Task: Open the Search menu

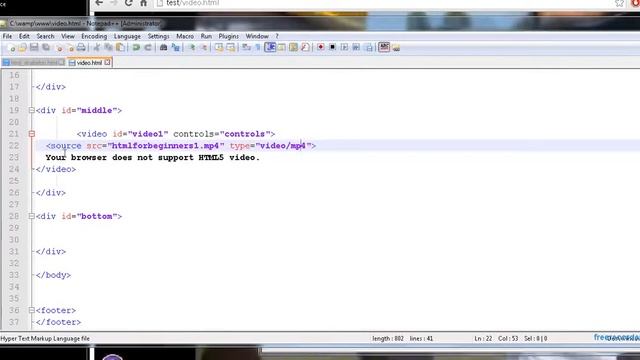Action: click(x=45, y=36)
